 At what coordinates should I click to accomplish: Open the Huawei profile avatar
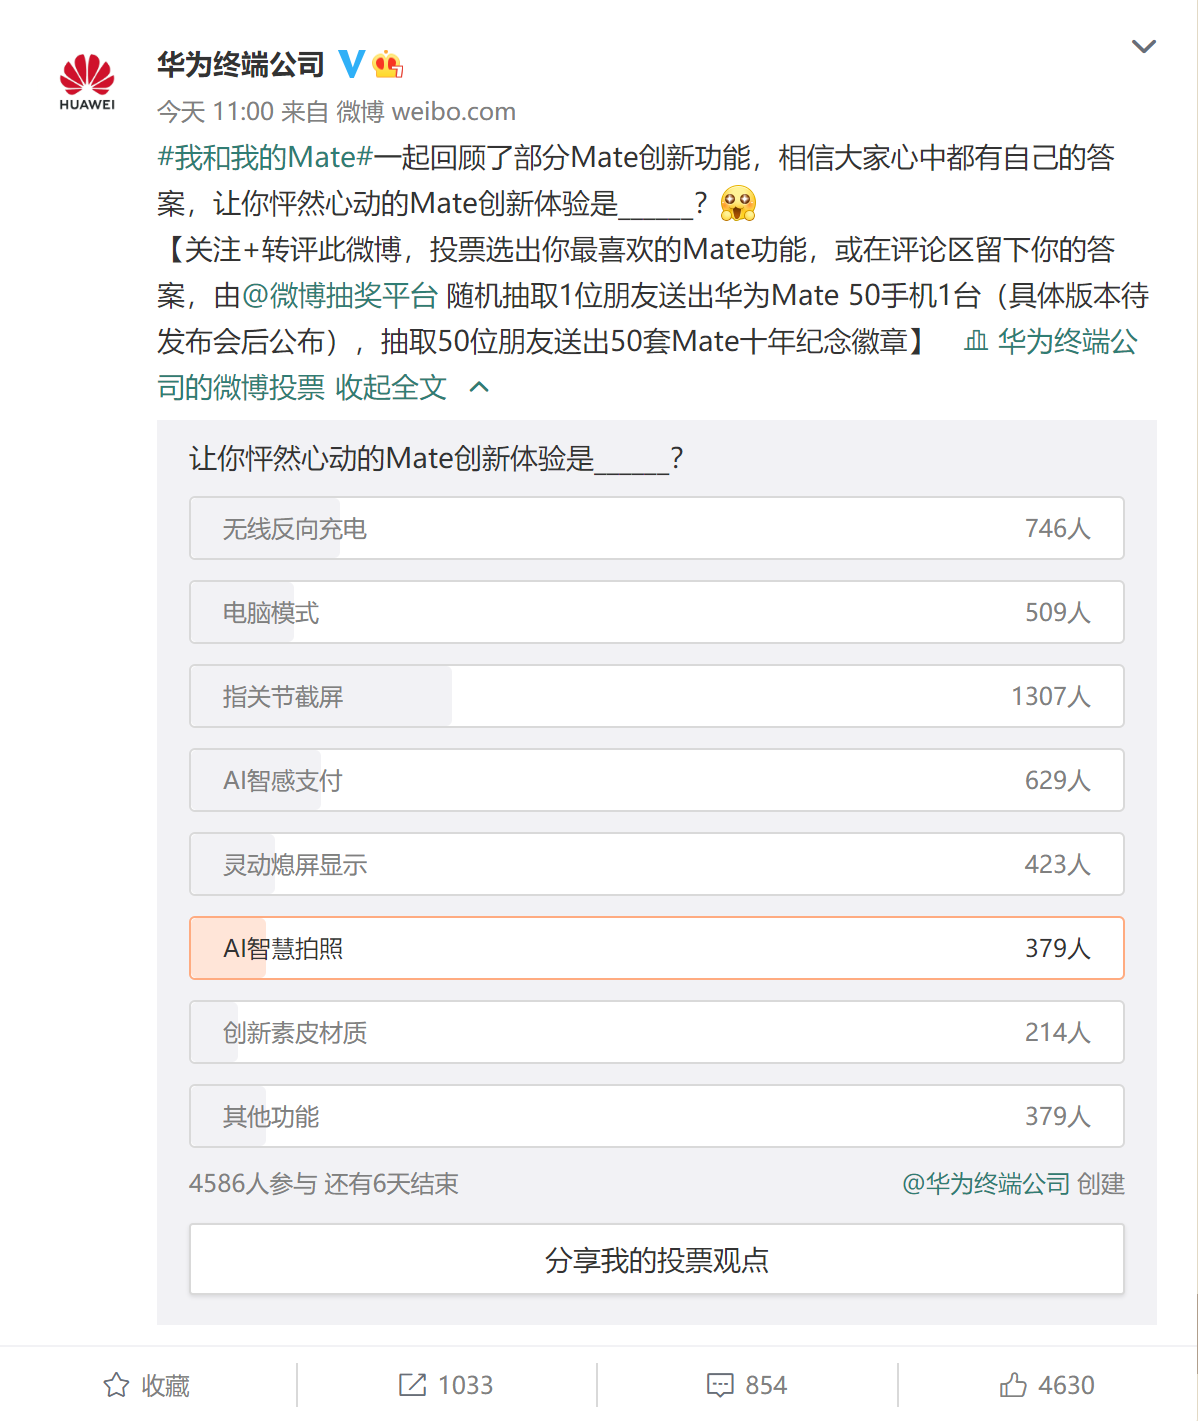pyautogui.click(x=87, y=82)
